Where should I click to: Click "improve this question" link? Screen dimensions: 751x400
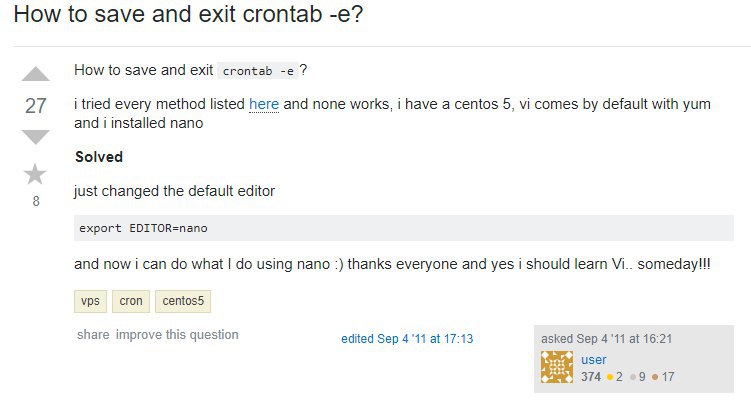pyautogui.click(x=177, y=335)
